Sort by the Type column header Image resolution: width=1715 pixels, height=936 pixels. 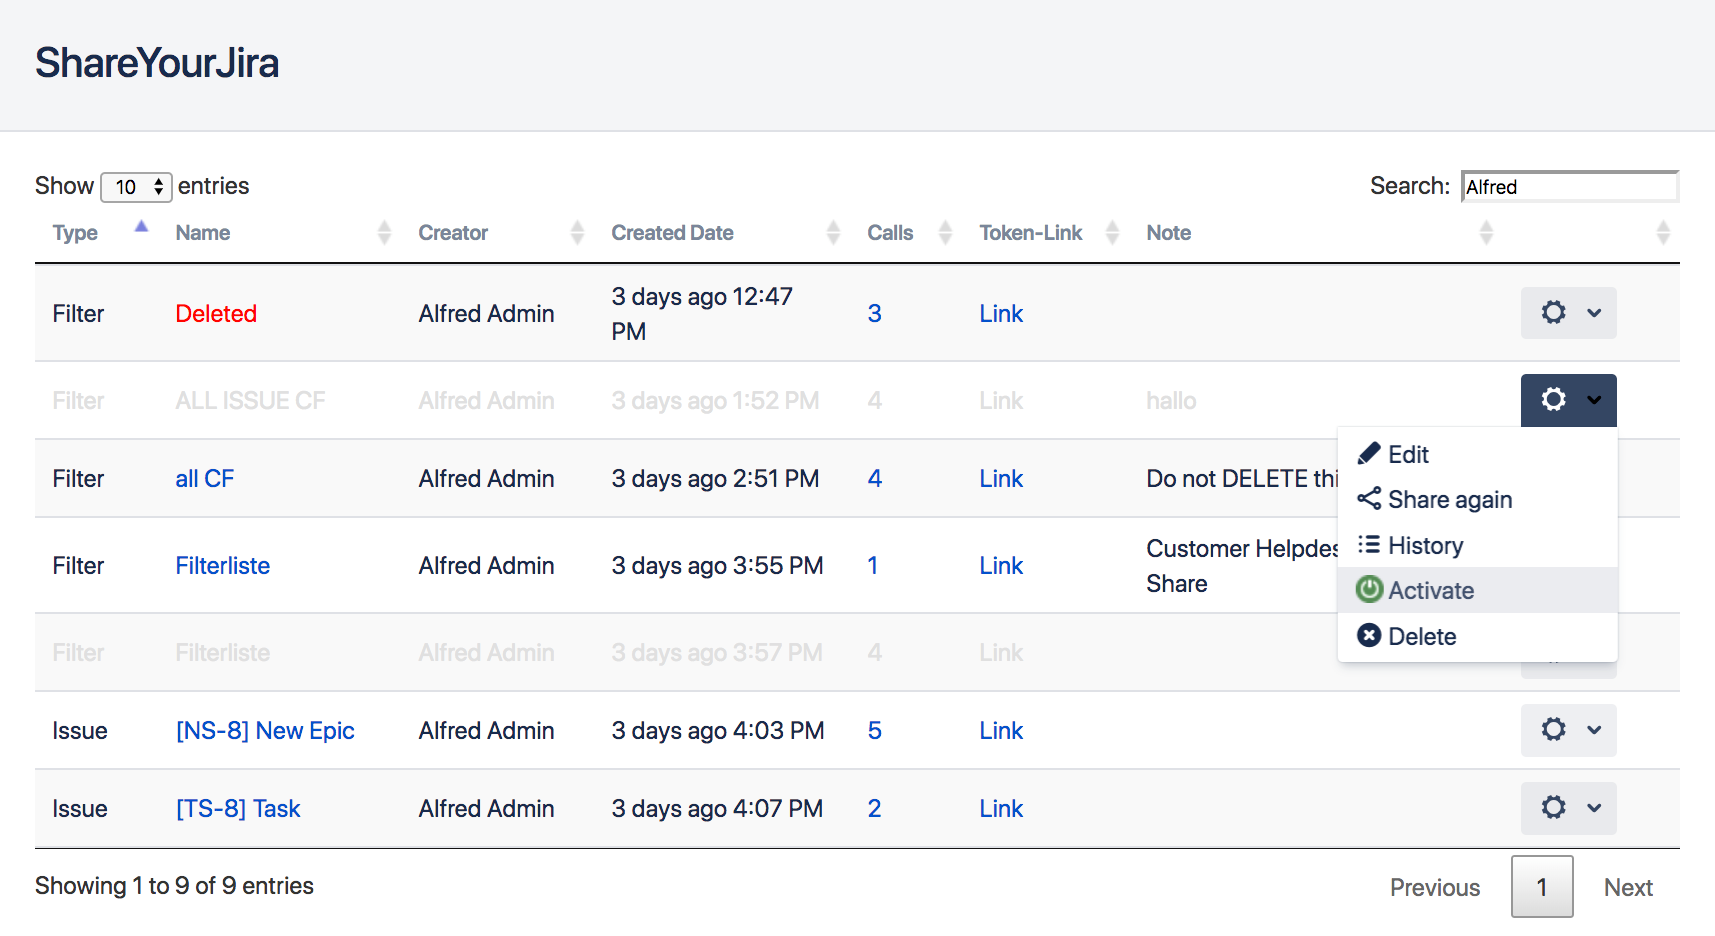[x=76, y=233]
